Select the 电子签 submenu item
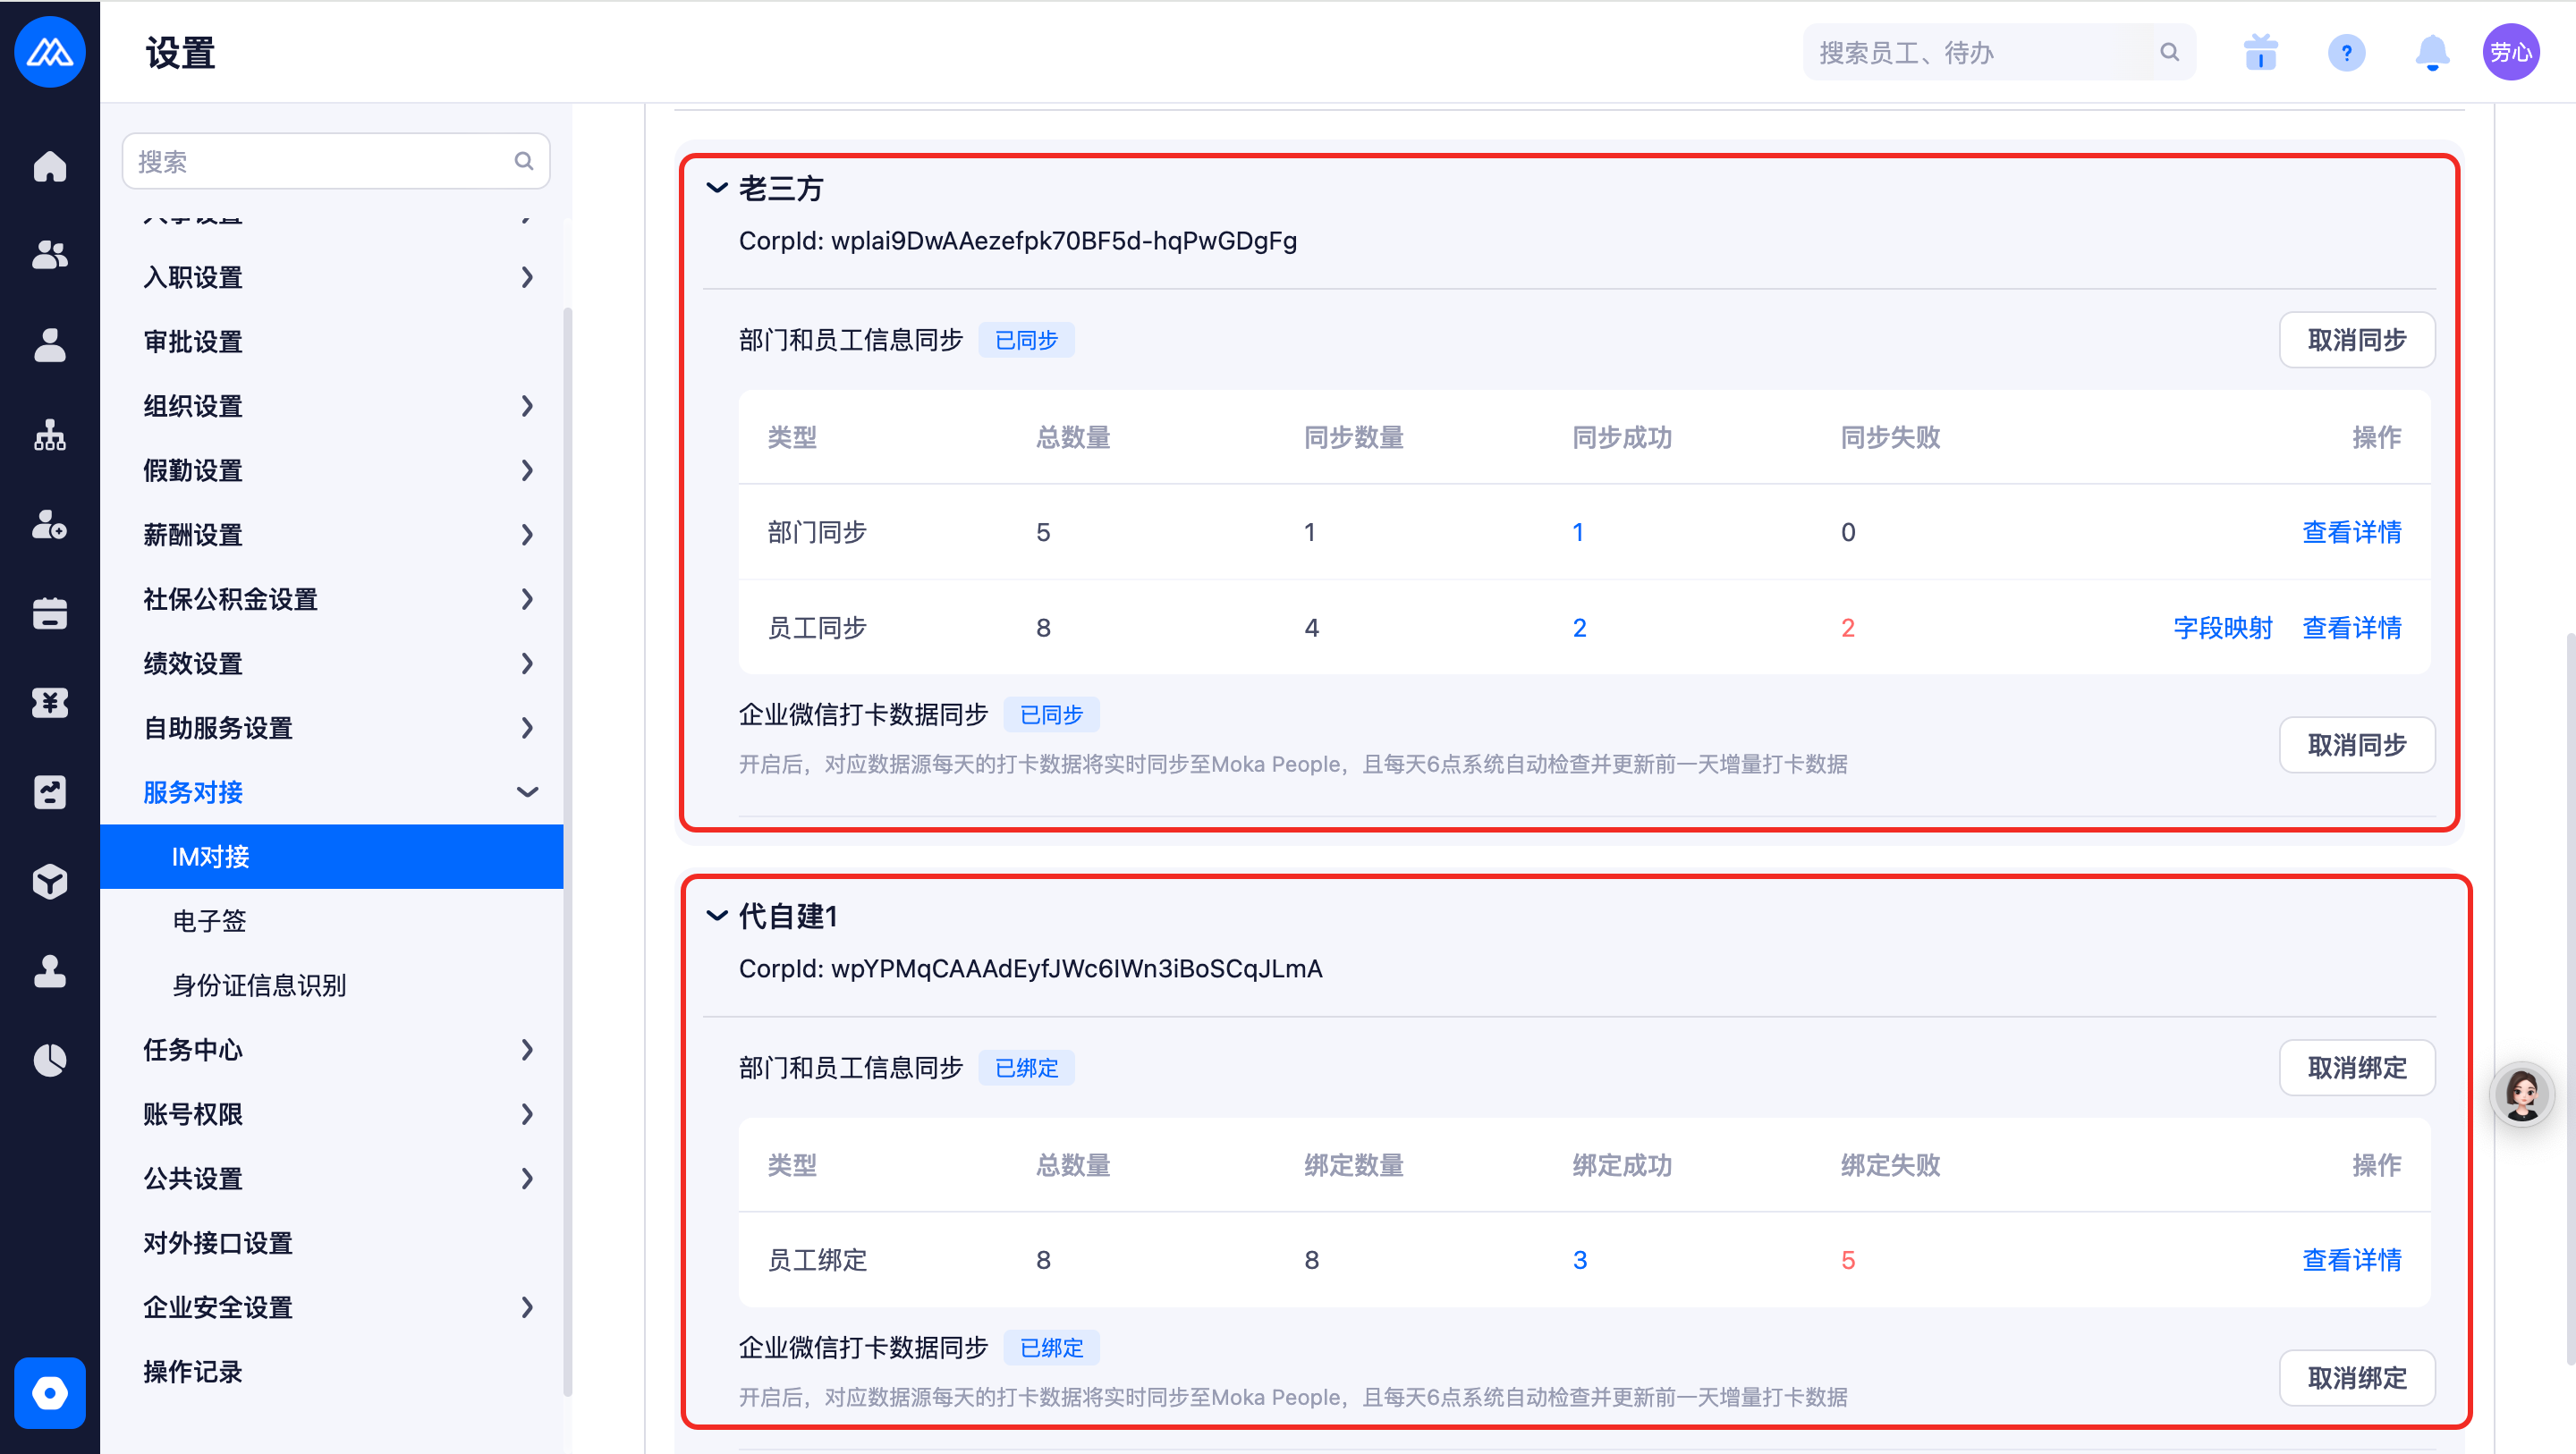Viewport: 2576px width, 1454px height. pyautogui.click(x=209, y=921)
